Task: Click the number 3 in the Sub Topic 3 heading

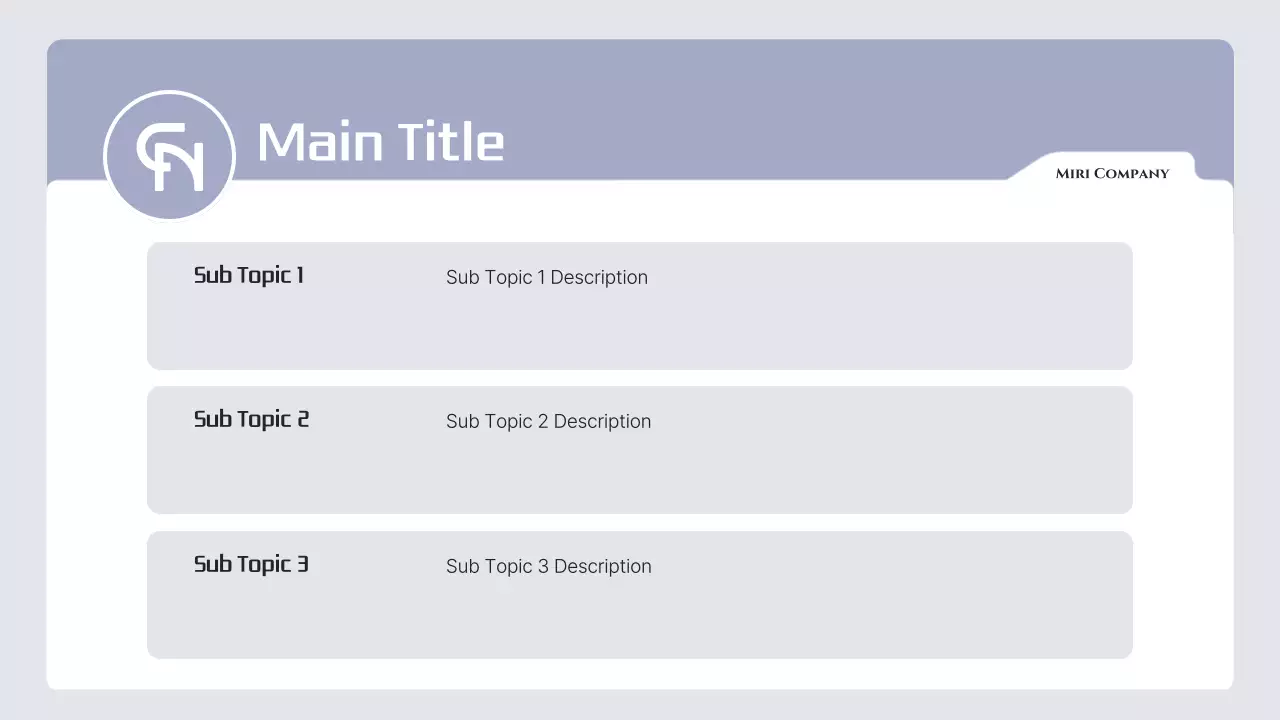Action: click(x=302, y=564)
